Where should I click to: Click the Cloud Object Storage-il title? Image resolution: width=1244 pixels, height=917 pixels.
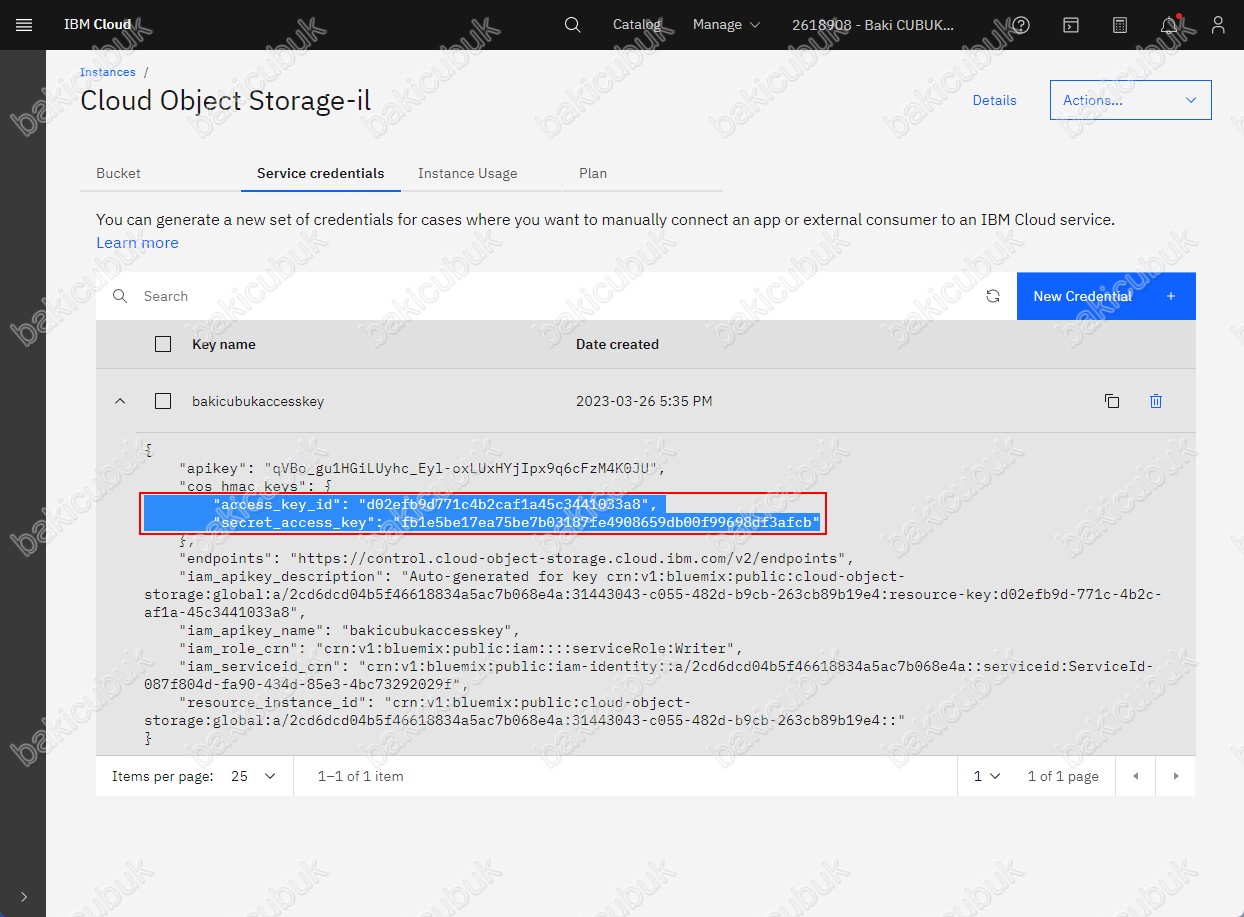pos(226,101)
